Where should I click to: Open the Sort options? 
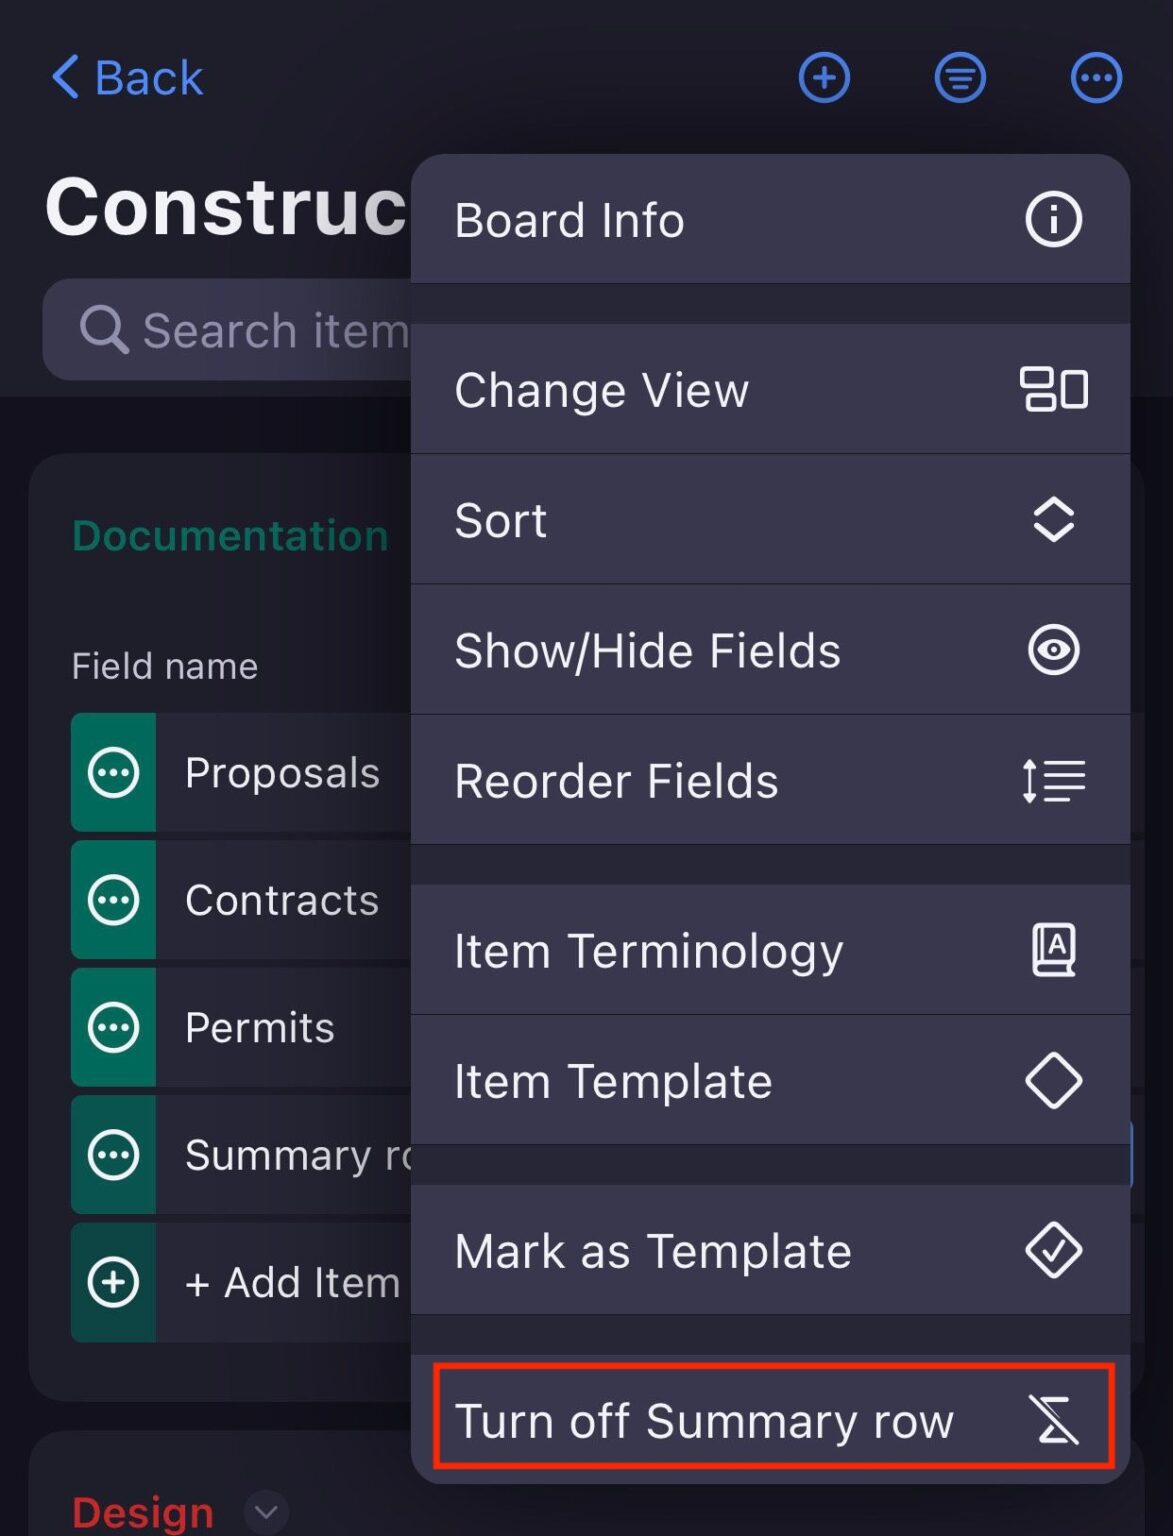click(x=770, y=520)
